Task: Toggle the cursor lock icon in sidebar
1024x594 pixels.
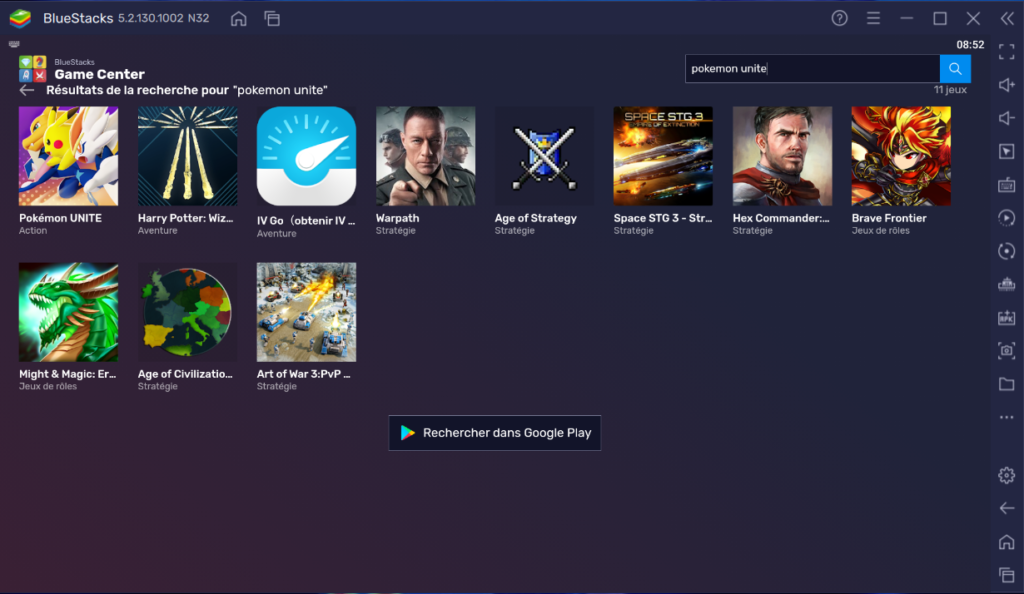Action: coord(1006,151)
